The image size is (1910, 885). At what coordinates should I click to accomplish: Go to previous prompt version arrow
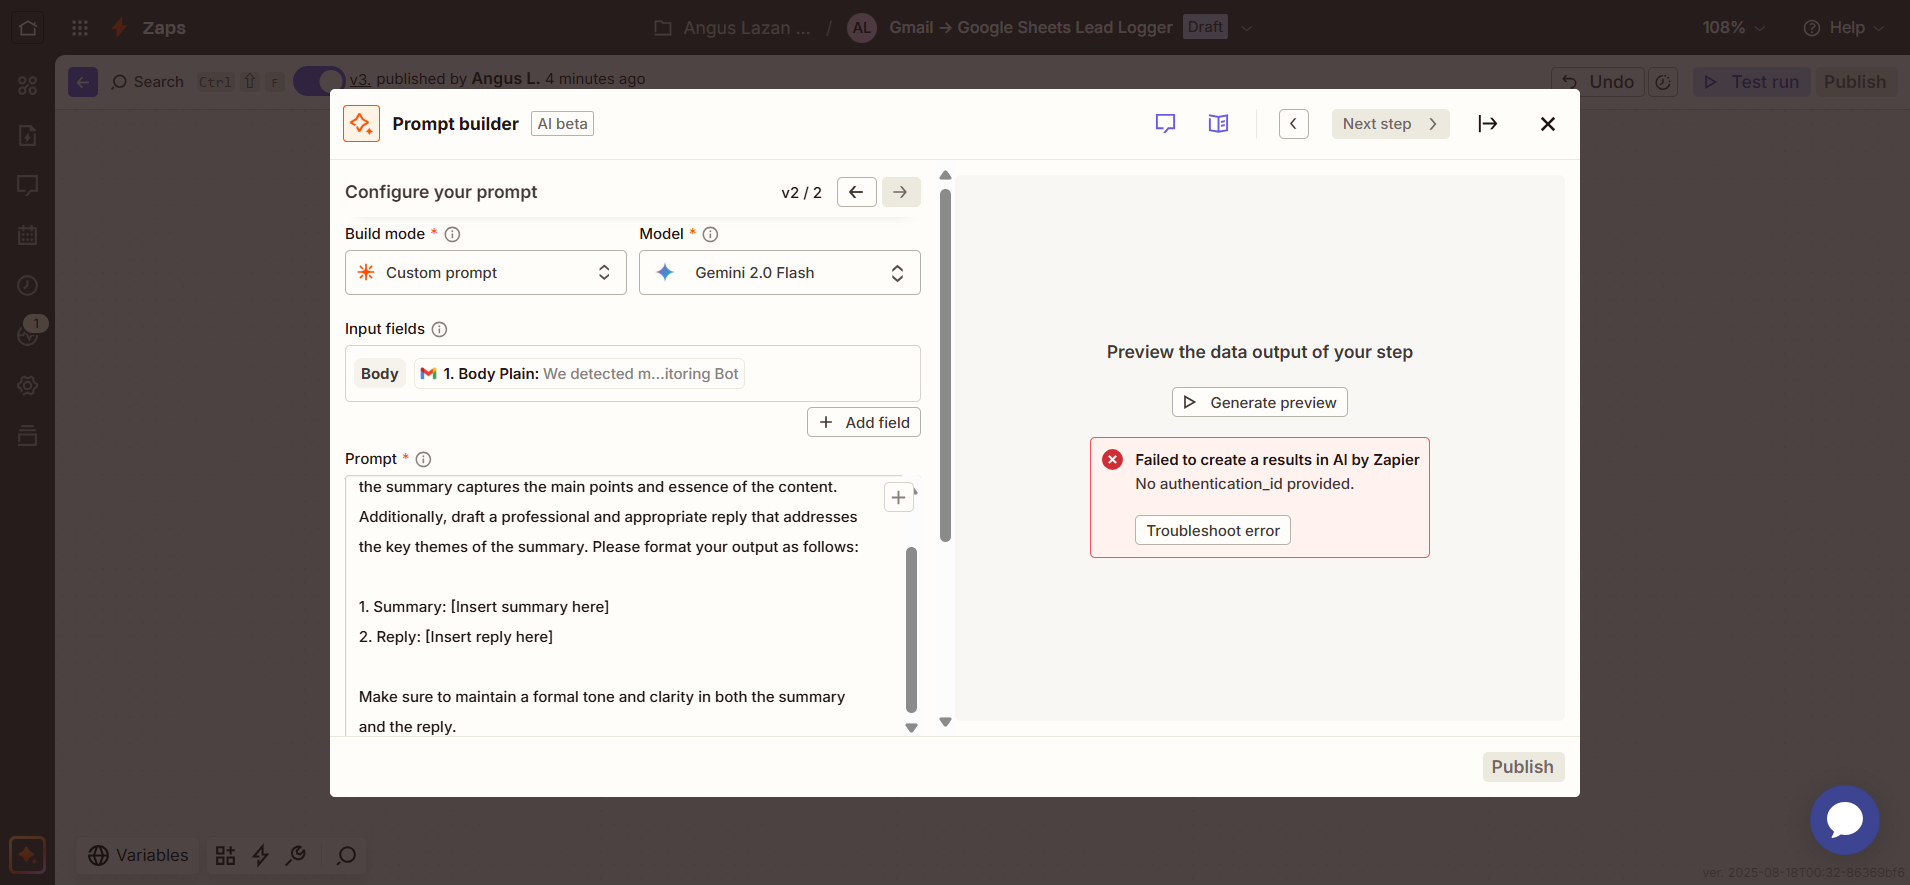[857, 192]
